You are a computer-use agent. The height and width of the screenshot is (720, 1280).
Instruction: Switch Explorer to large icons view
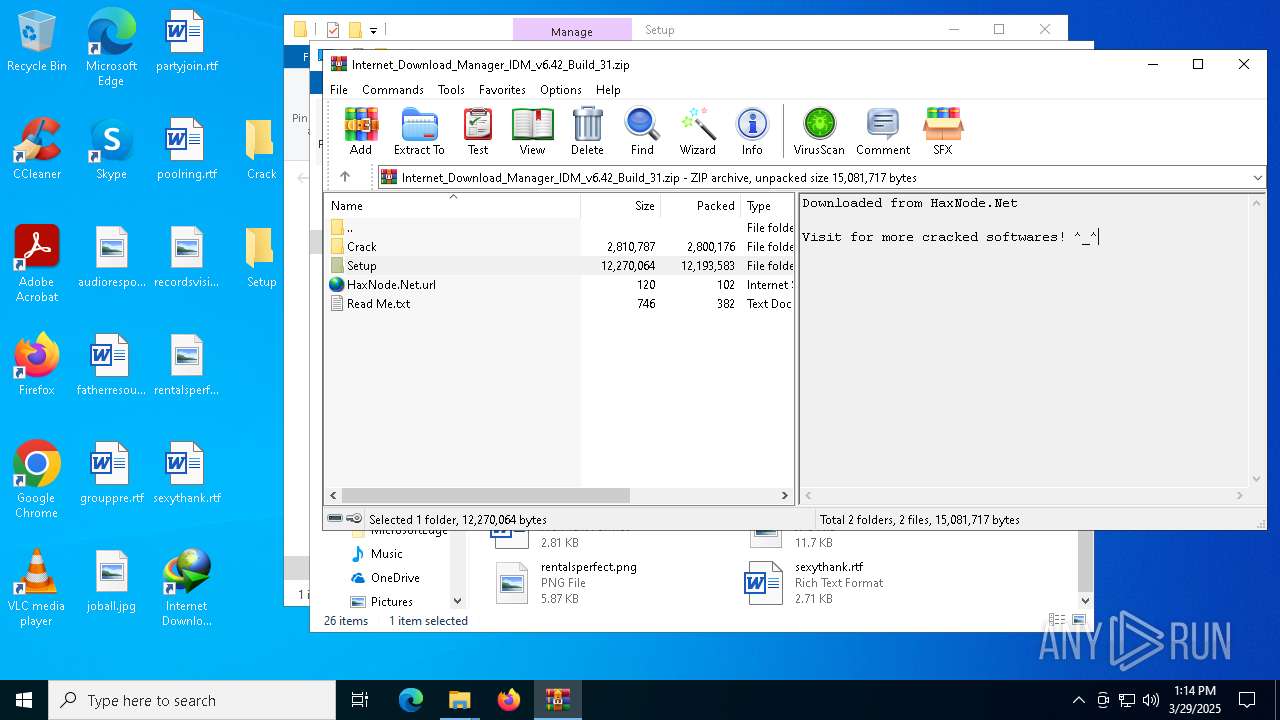pos(1079,621)
